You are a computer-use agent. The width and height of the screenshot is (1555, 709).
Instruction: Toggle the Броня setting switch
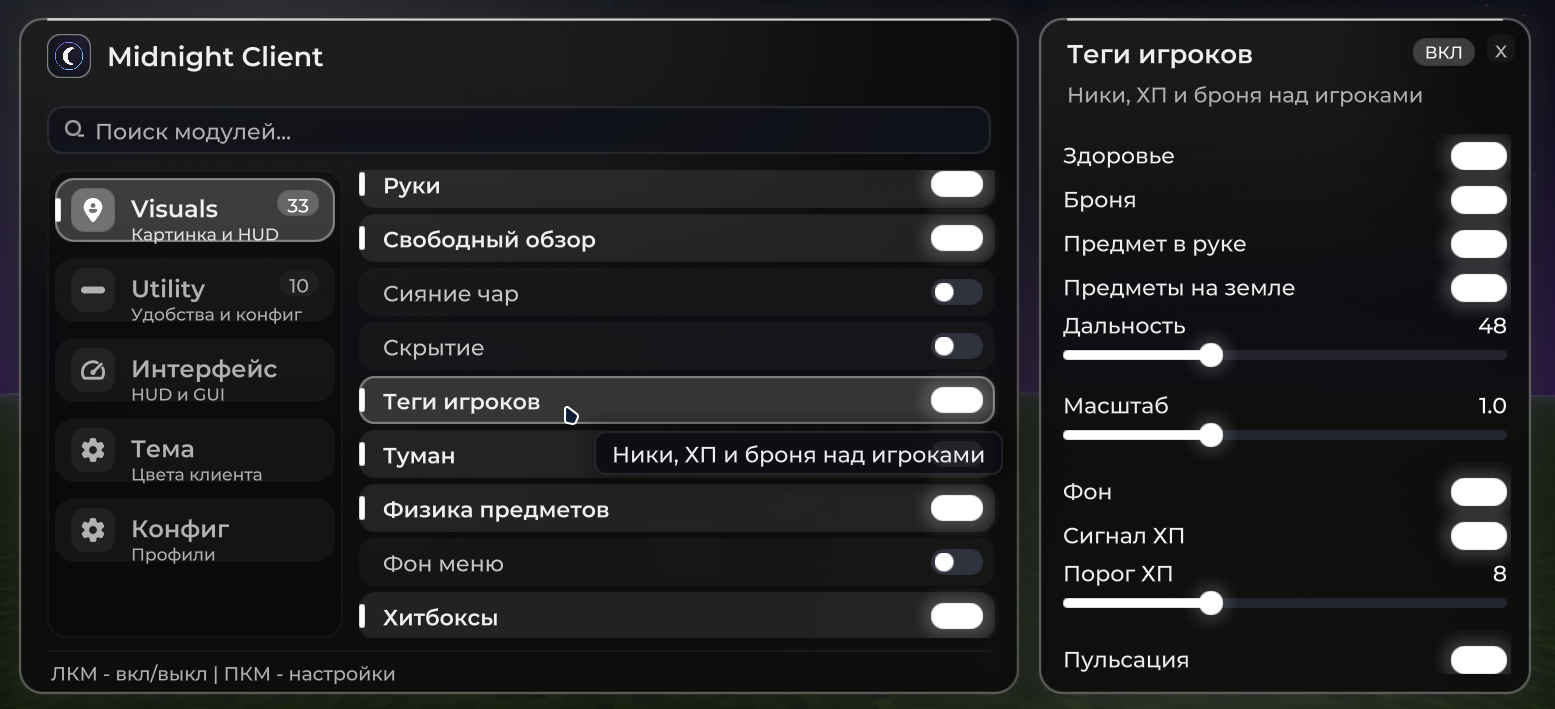1479,200
